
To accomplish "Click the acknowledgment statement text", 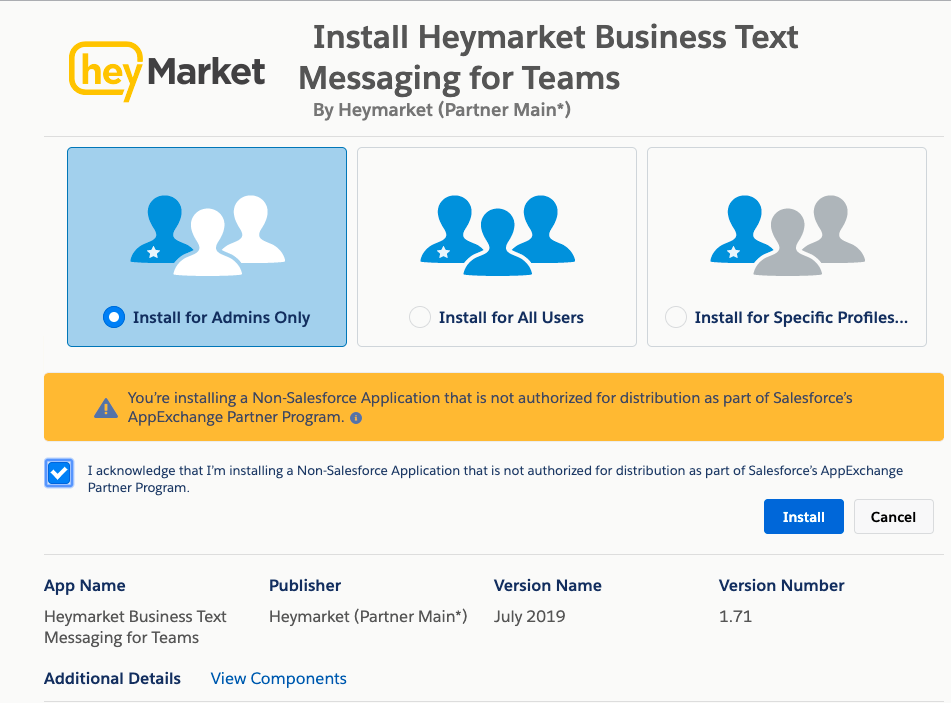I will [496, 479].
